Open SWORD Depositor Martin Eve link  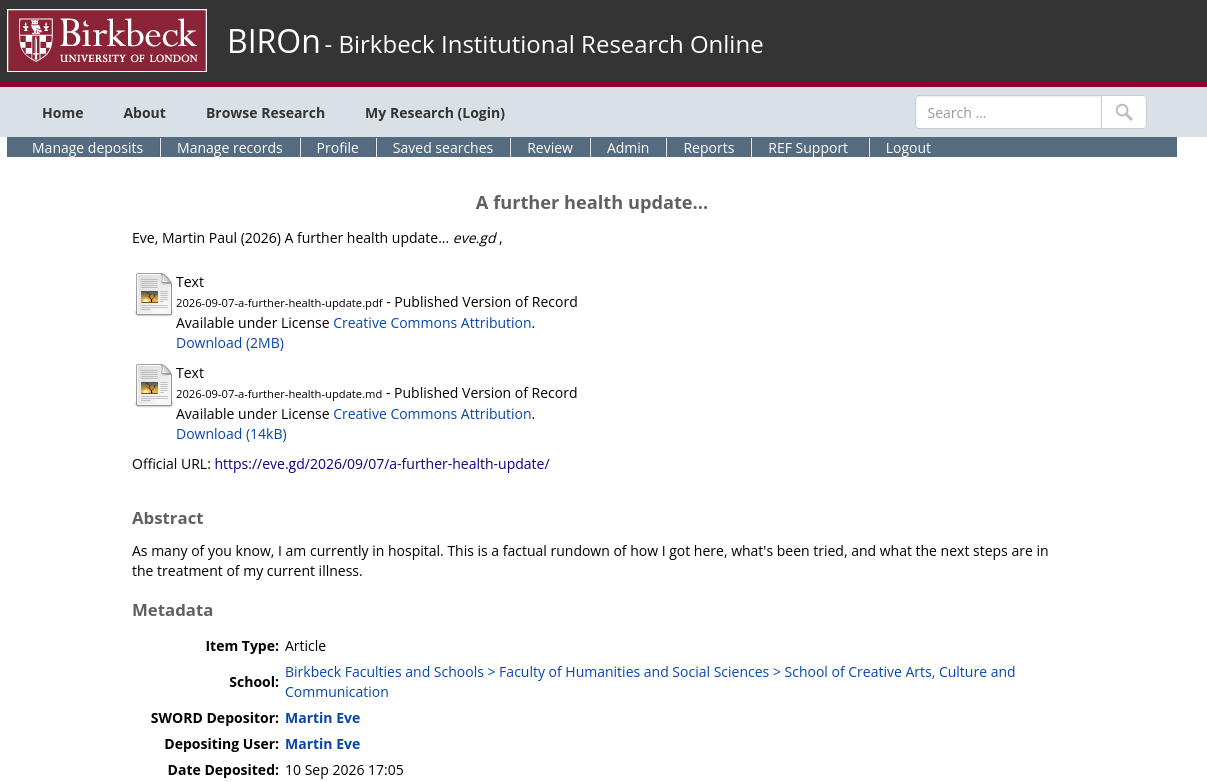tap(322, 718)
